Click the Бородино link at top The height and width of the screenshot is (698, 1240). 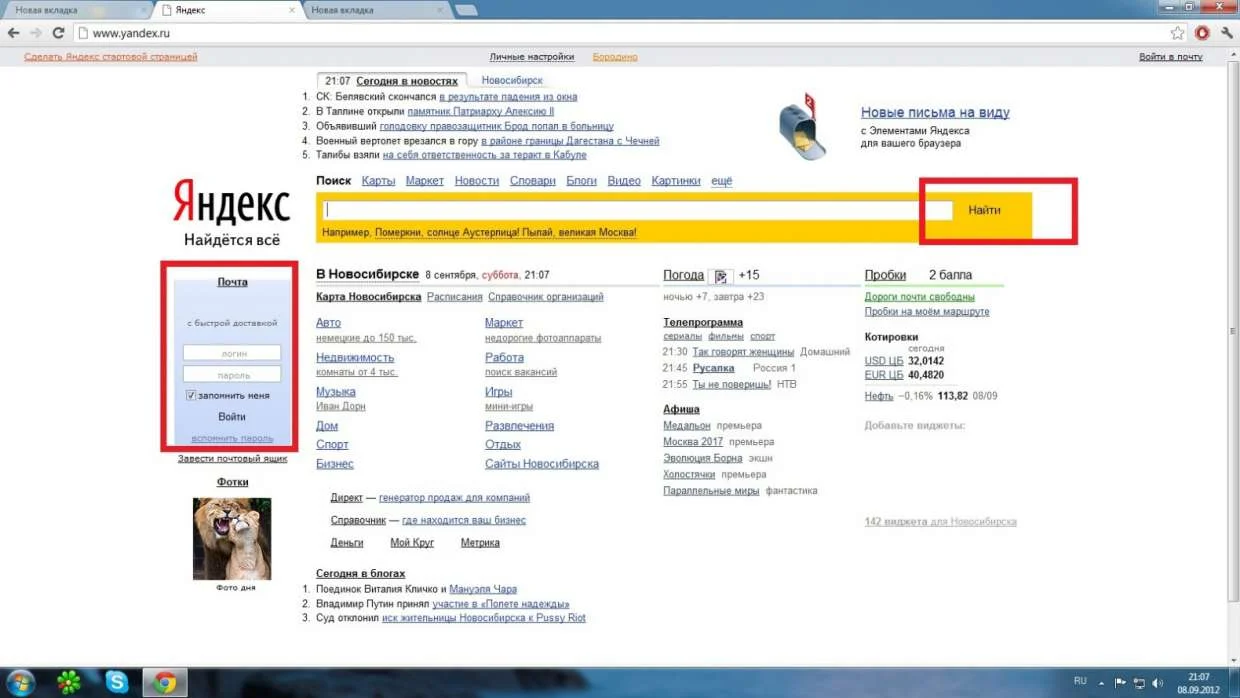point(615,57)
